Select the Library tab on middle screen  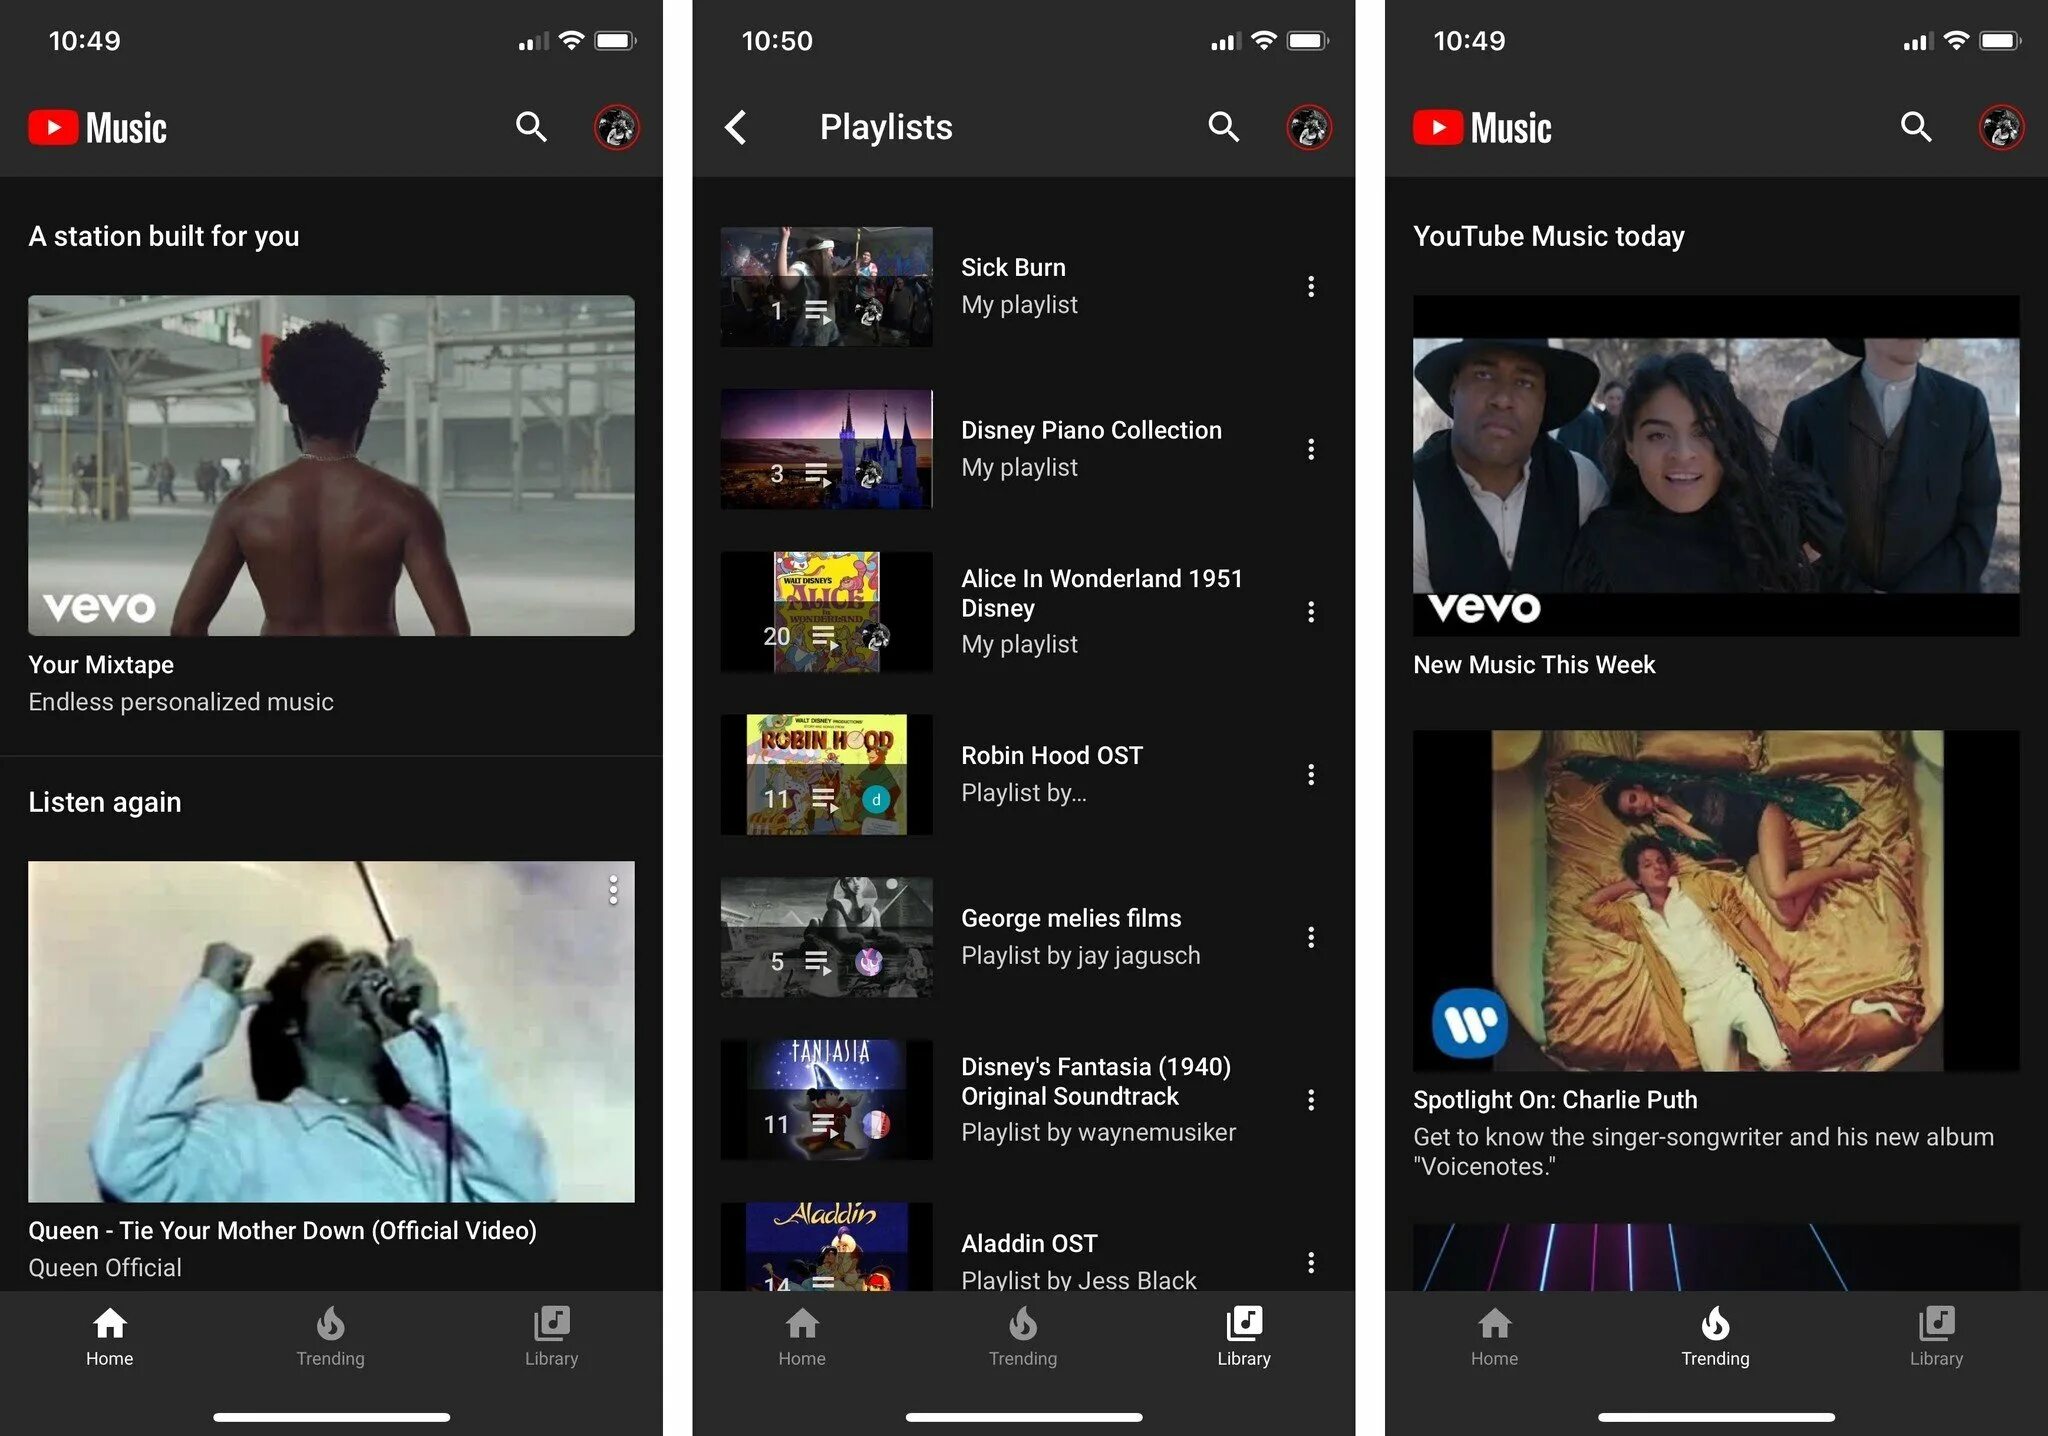pos(1237,1333)
